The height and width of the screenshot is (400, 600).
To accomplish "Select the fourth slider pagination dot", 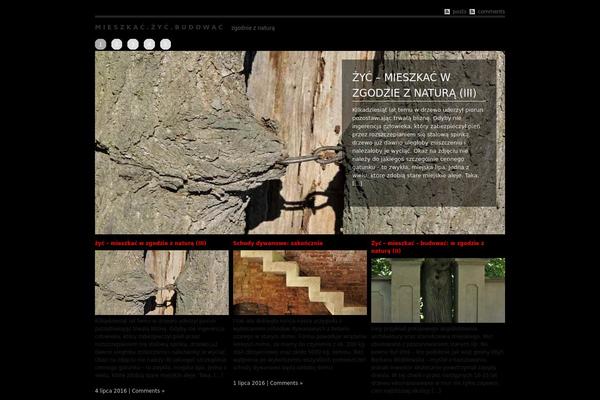I will tap(149, 44).
